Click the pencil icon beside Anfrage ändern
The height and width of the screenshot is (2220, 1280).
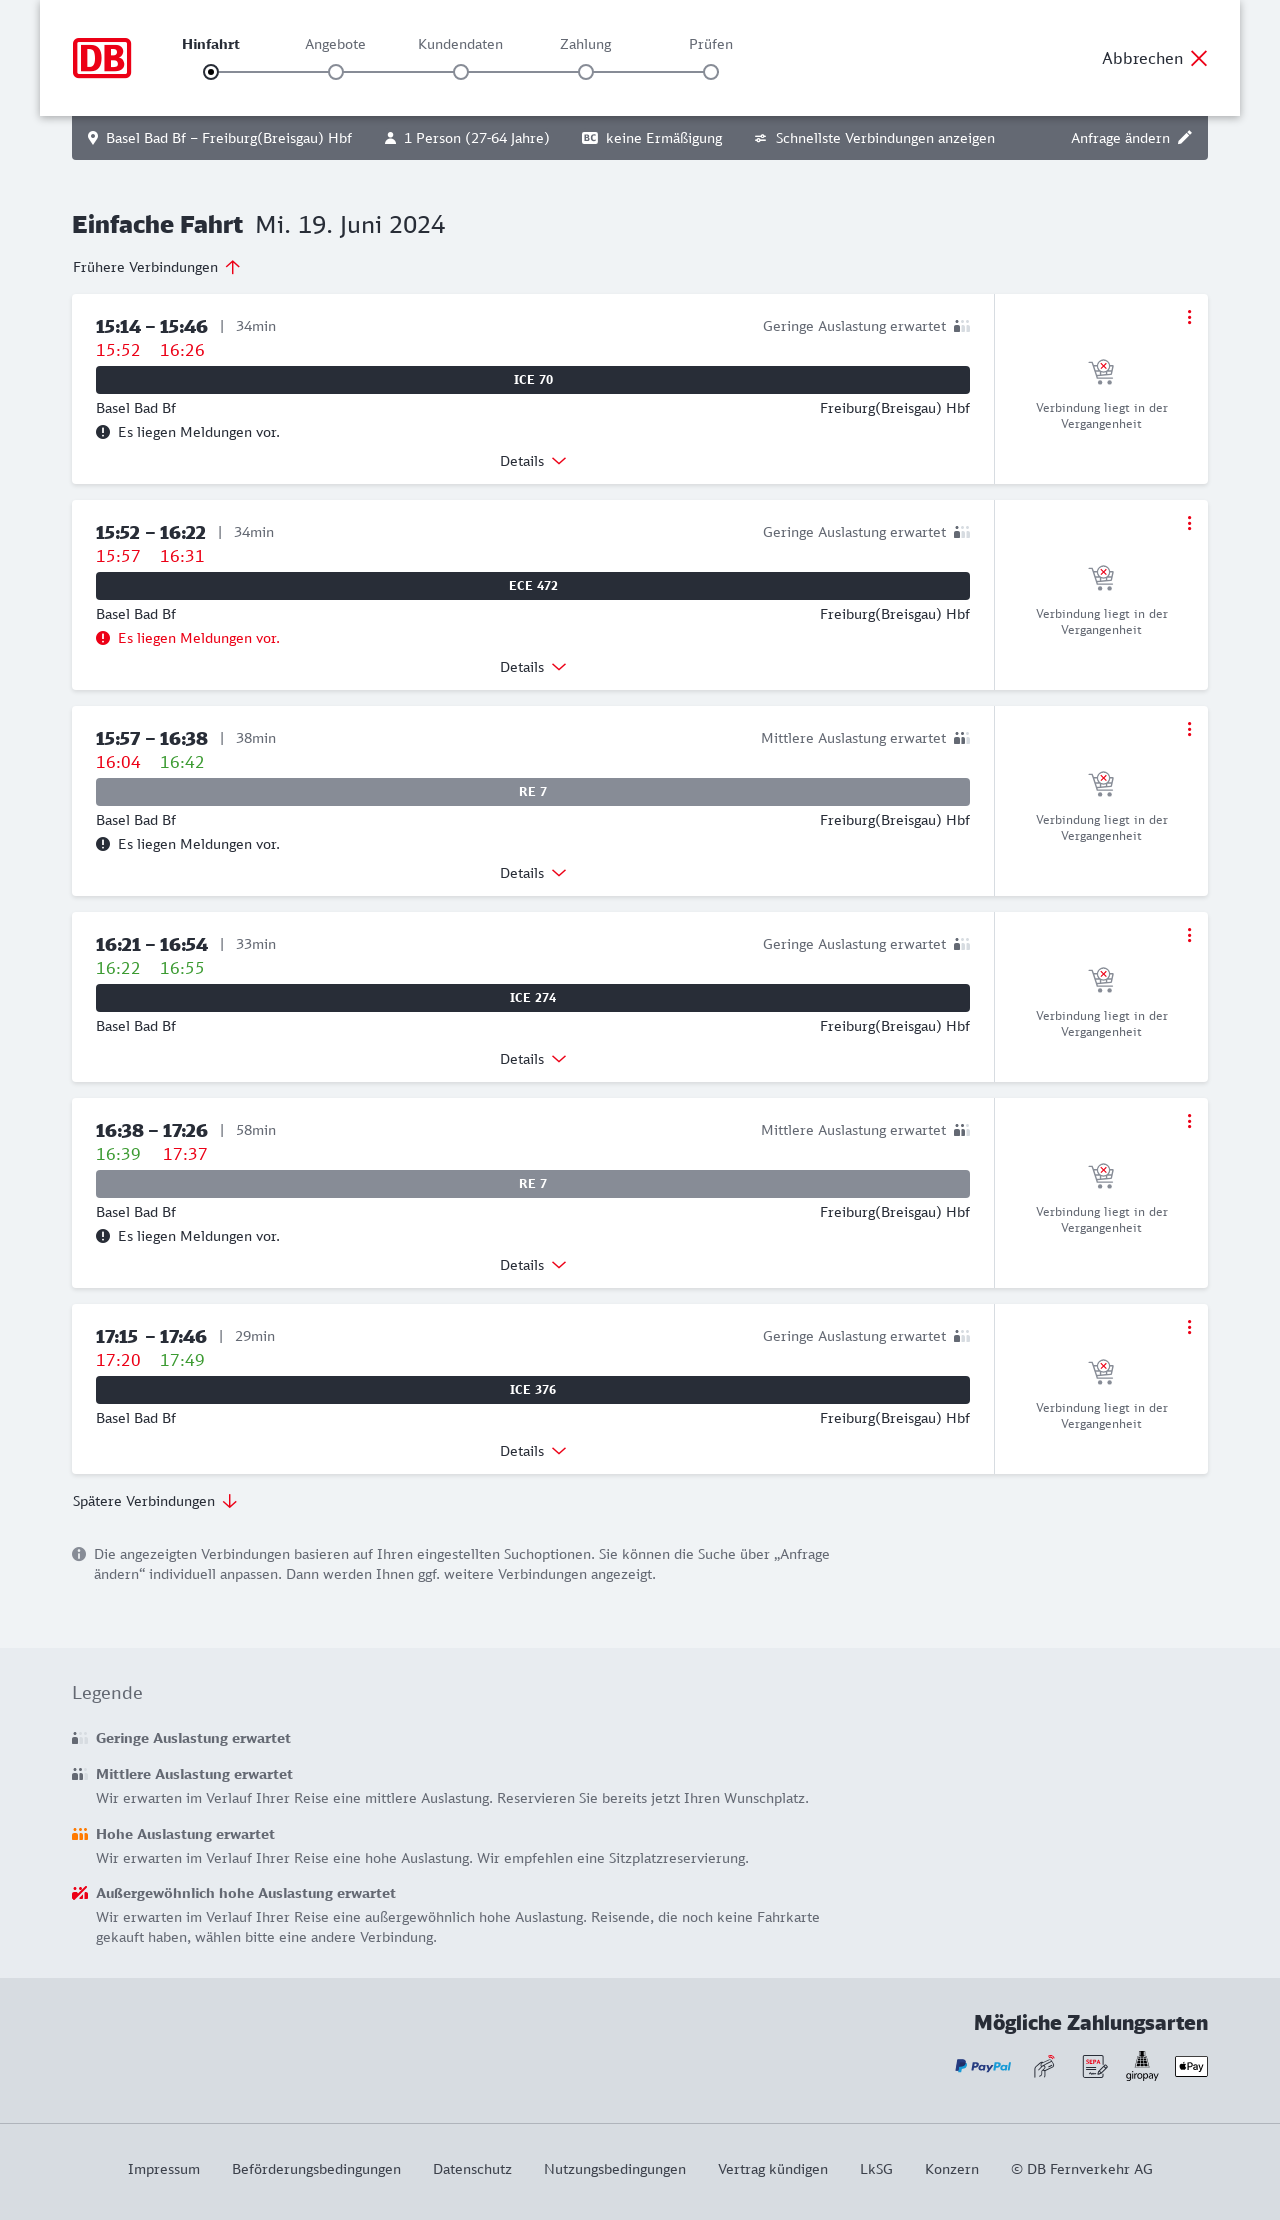point(1185,138)
